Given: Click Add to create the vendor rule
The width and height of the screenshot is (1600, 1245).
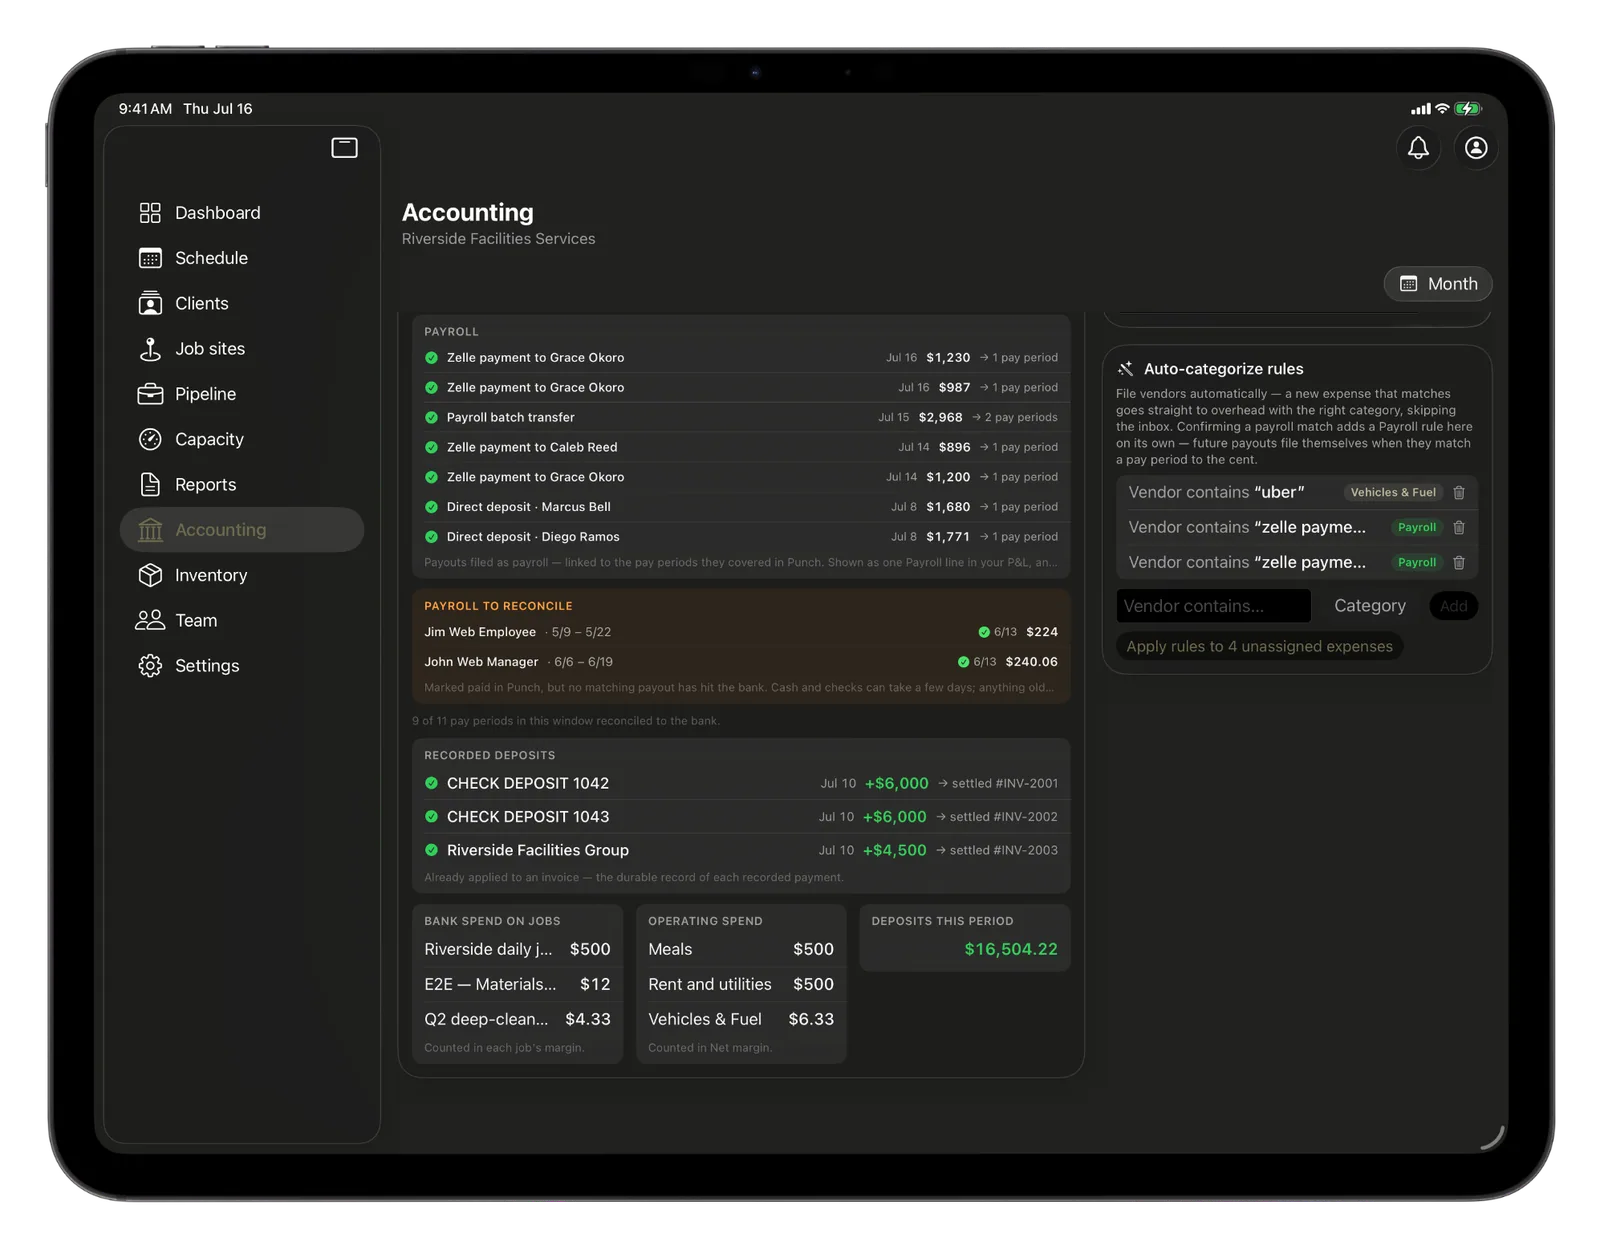Looking at the screenshot, I should [1454, 606].
